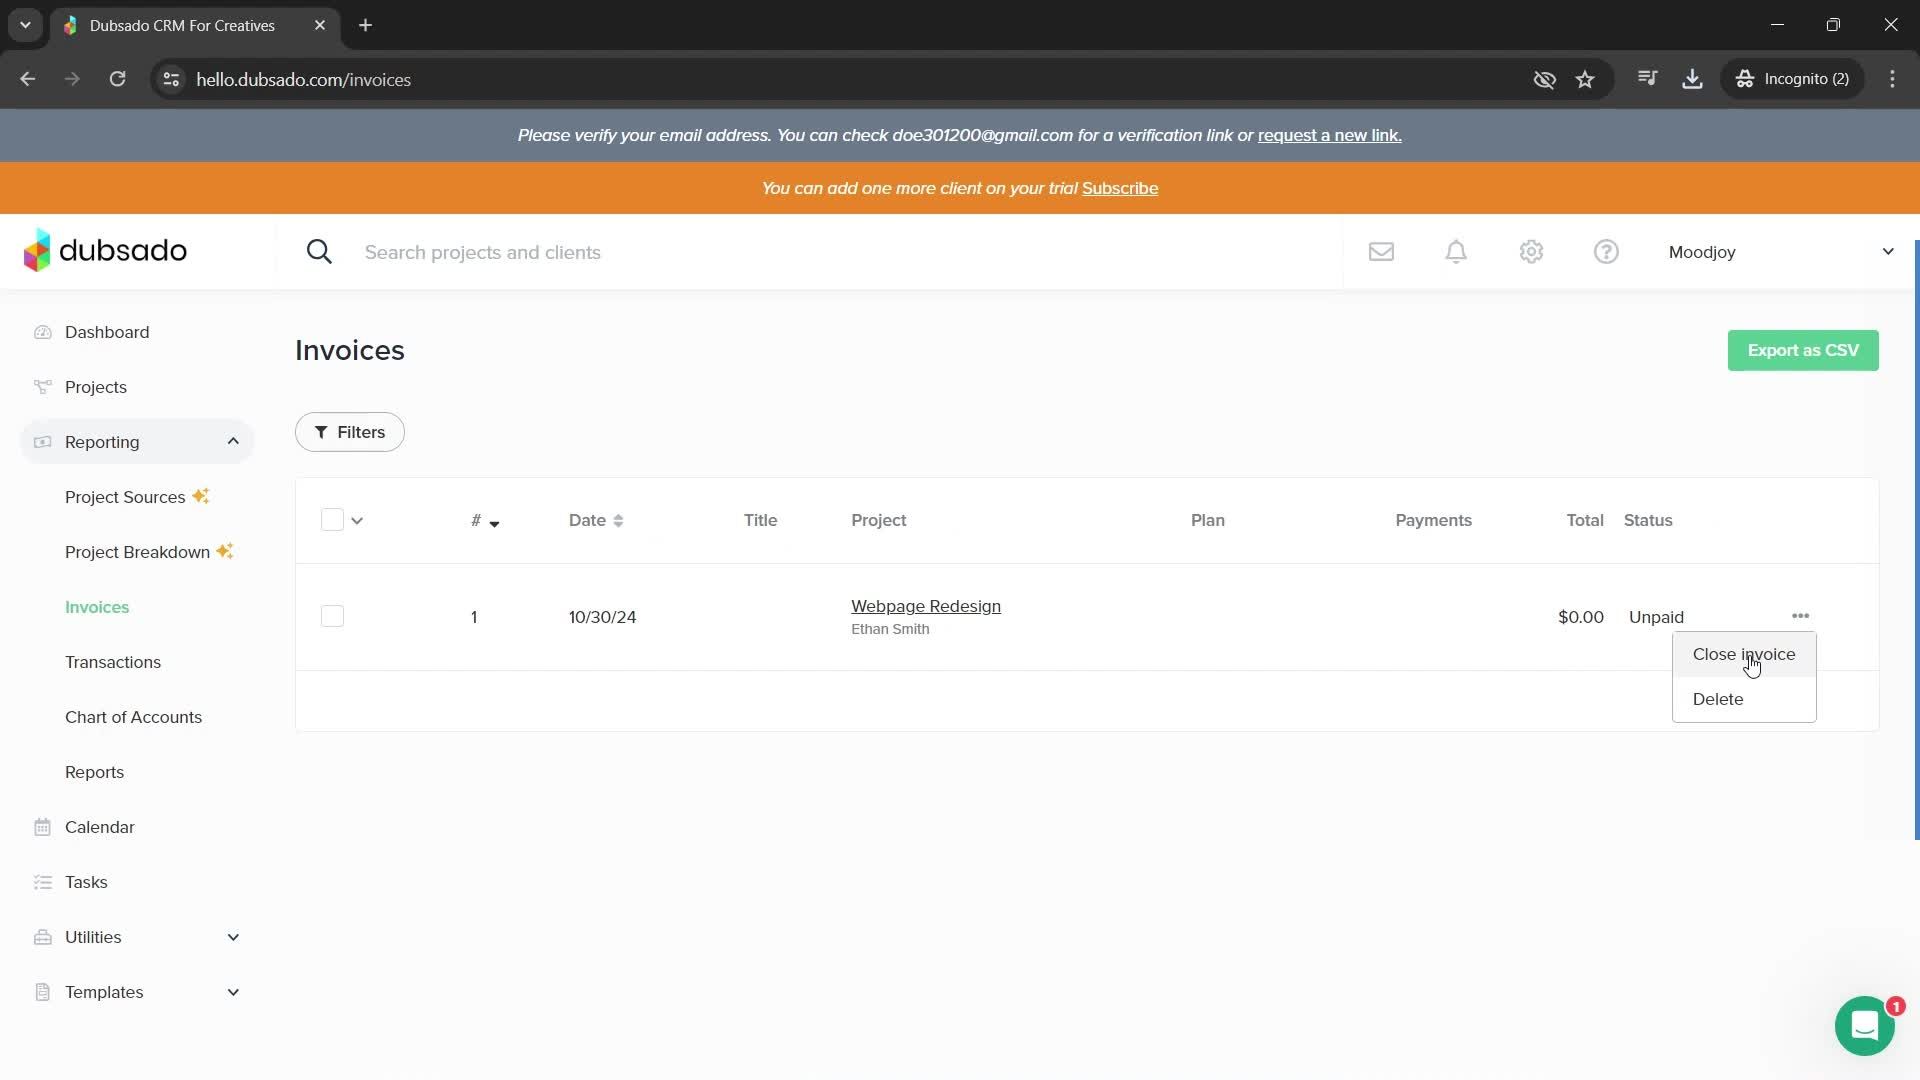Click the media control icon in browser toolbar

[1647, 79]
